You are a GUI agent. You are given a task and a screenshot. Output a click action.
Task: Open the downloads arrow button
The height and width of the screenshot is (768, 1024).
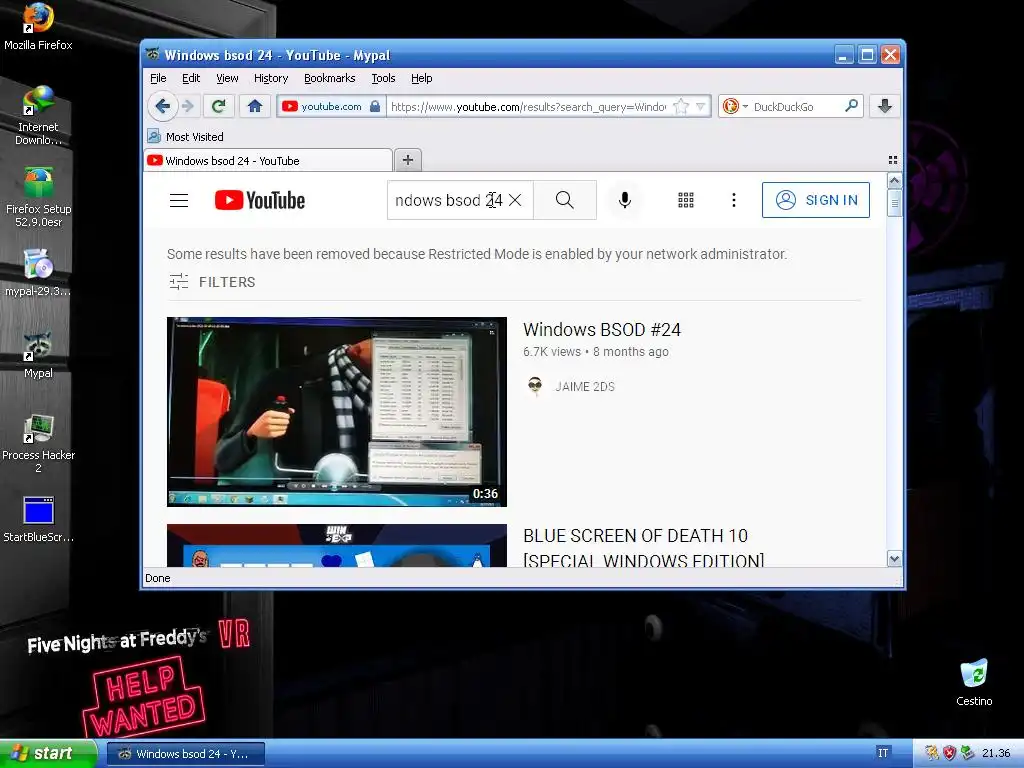(x=885, y=106)
